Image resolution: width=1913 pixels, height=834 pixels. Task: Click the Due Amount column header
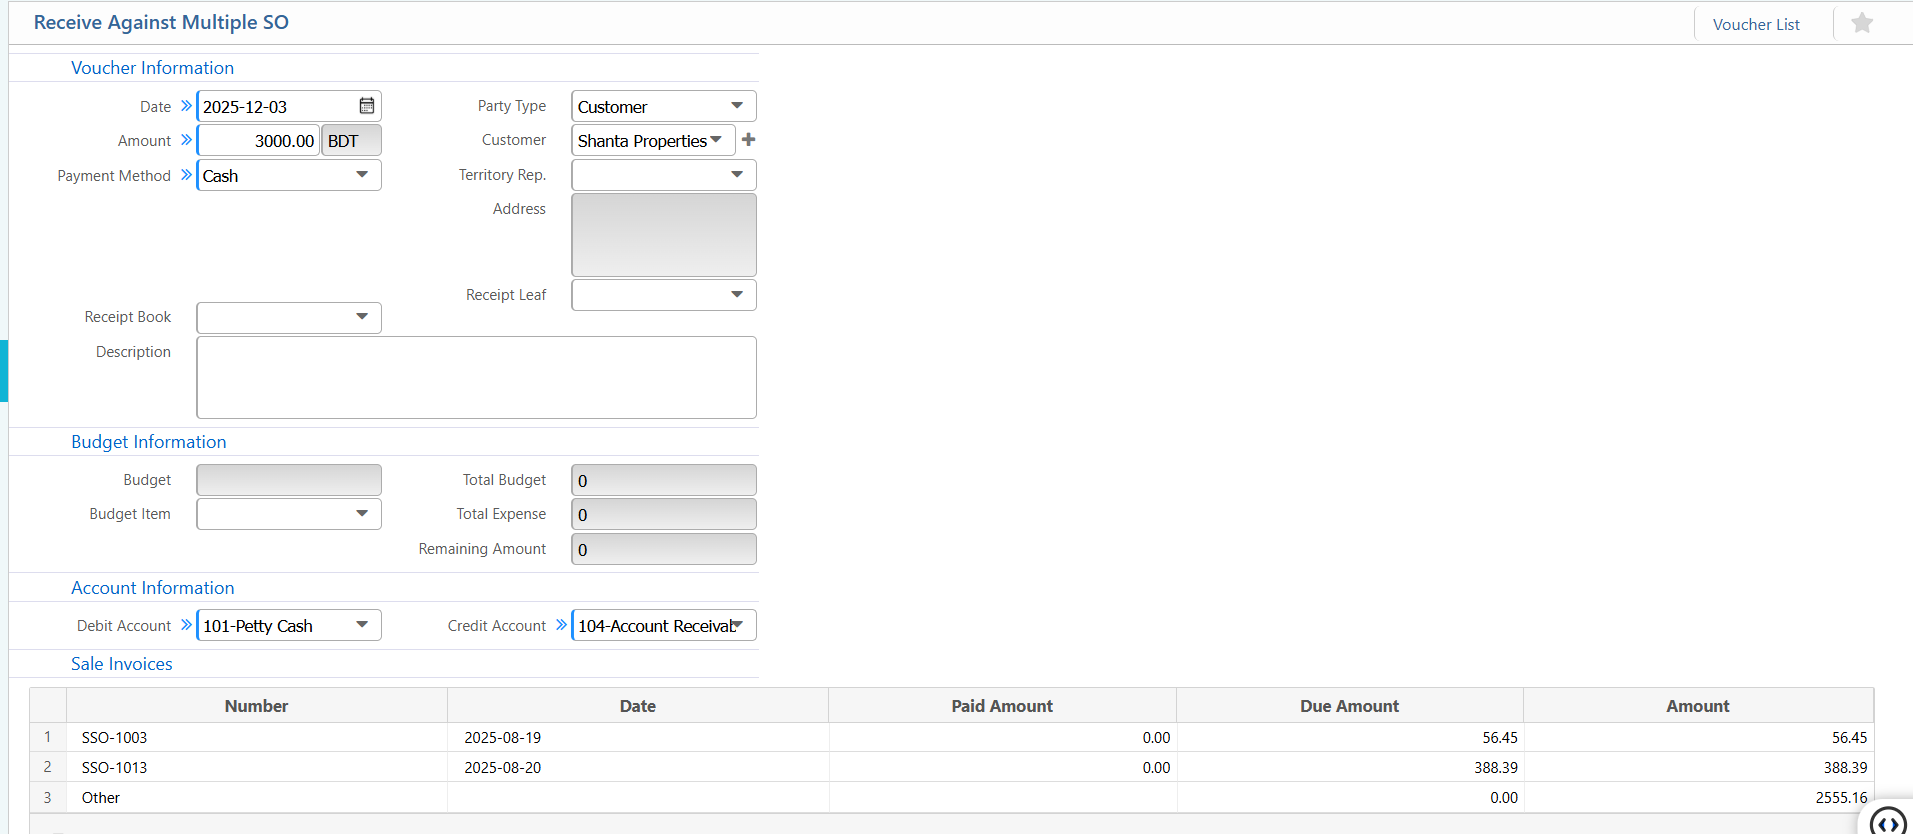click(1350, 706)
